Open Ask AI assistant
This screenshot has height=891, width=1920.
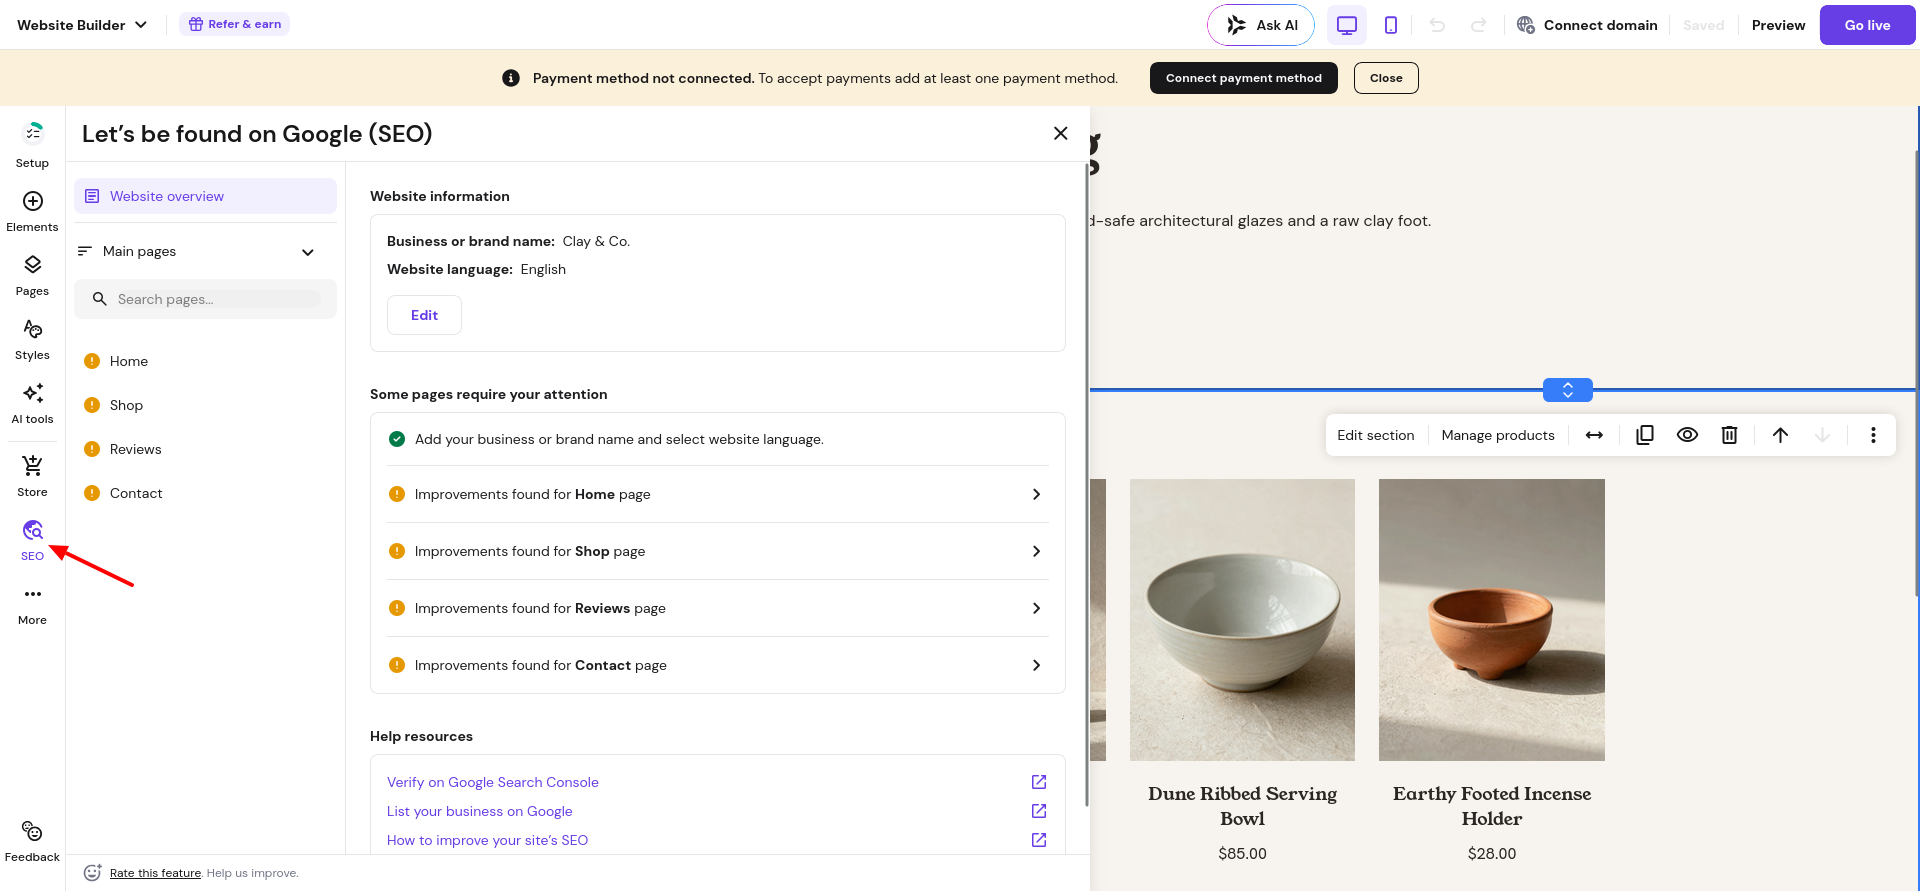point(1261,25)
